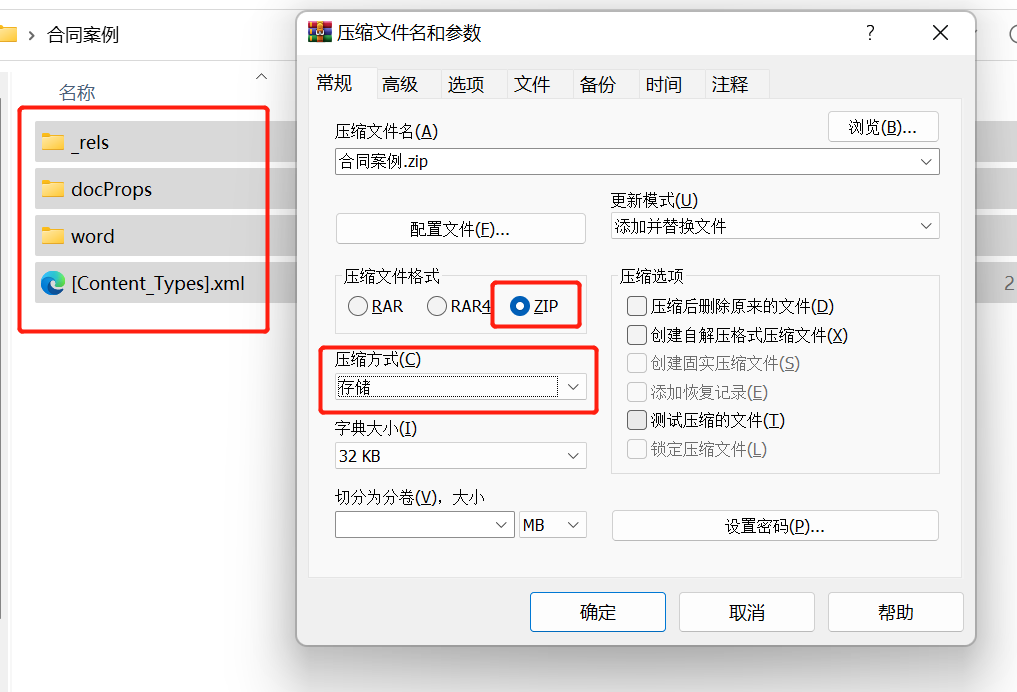Select the word folder icon
Image resolution: width=1017 pixels, height=692 pixels.
(x=53, y=235)
